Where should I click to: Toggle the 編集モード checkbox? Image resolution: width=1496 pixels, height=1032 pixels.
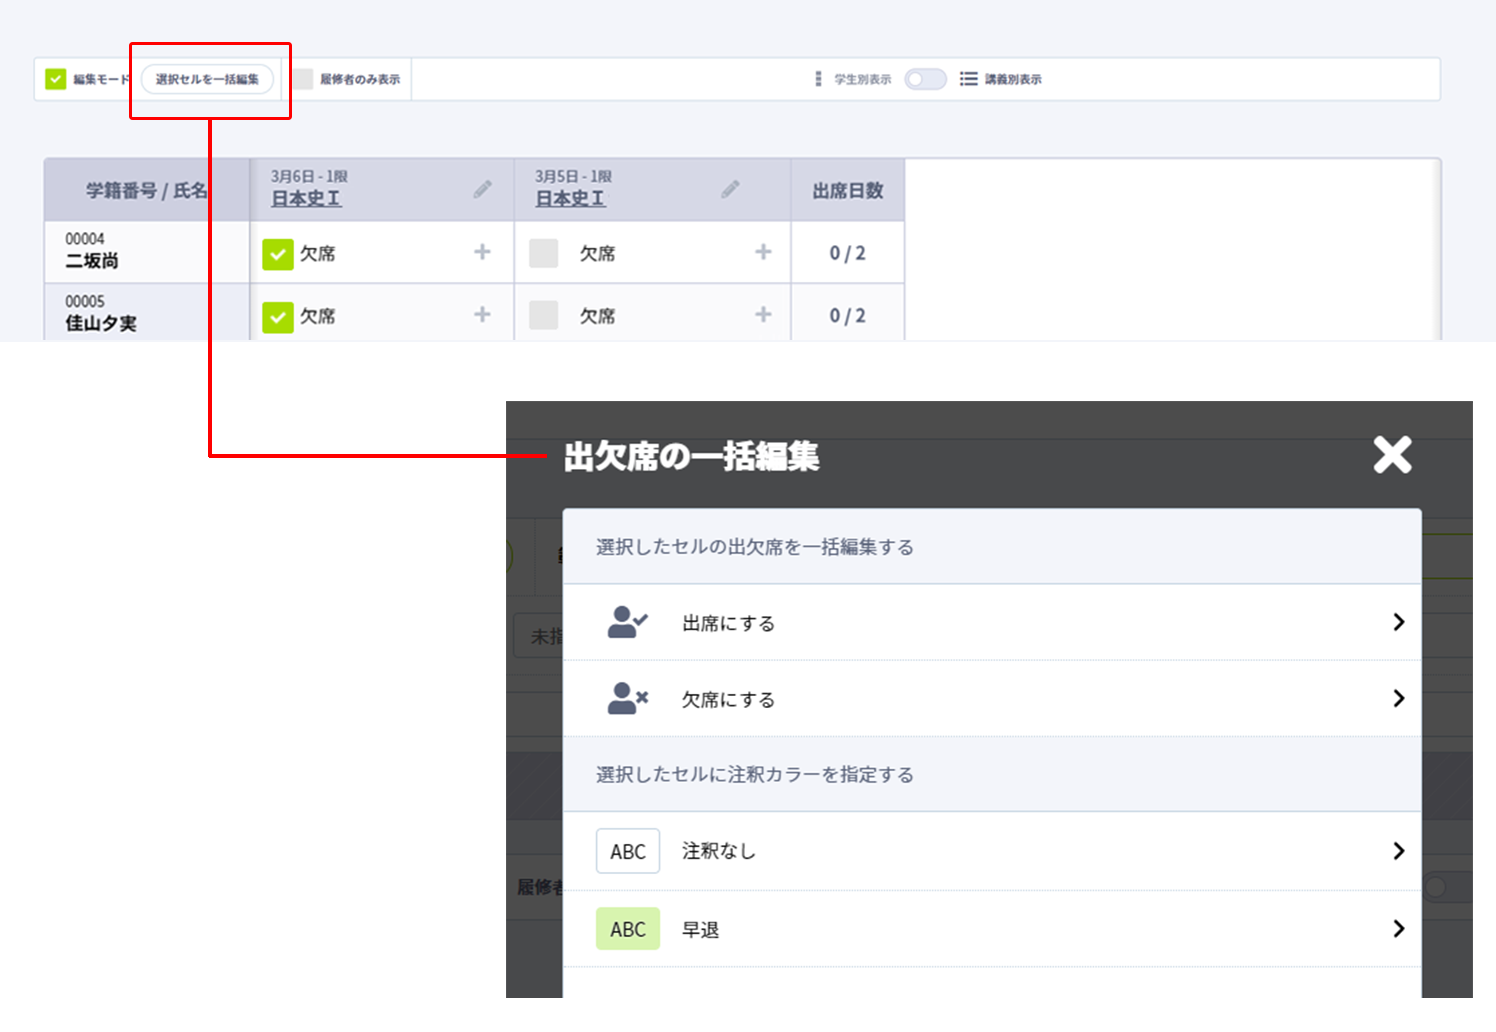tap(56, 79)
